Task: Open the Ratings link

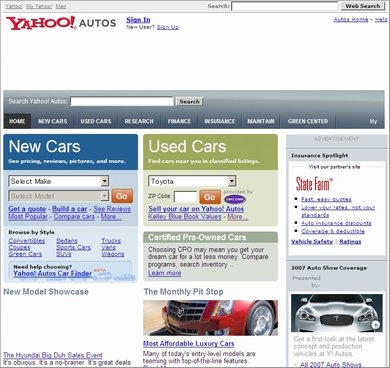Action: (x=350, y=242)
